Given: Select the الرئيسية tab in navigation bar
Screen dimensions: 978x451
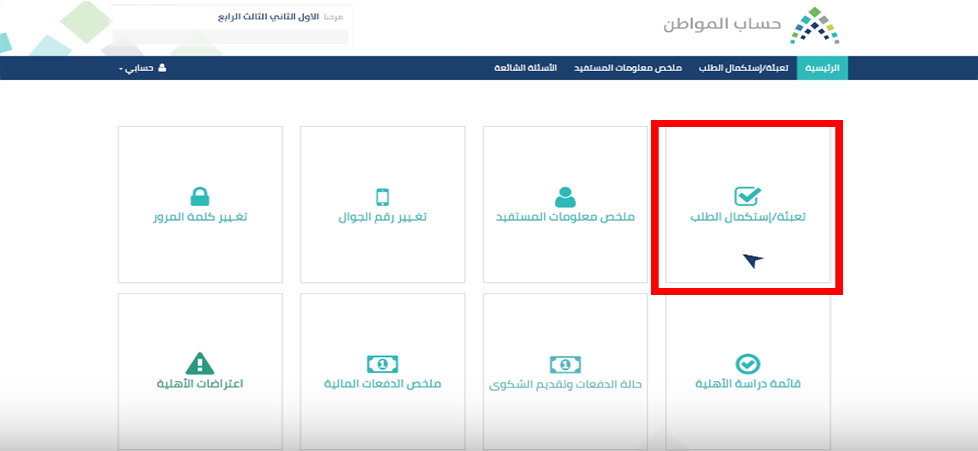Looking at the screenshot, I should (821, 68).
